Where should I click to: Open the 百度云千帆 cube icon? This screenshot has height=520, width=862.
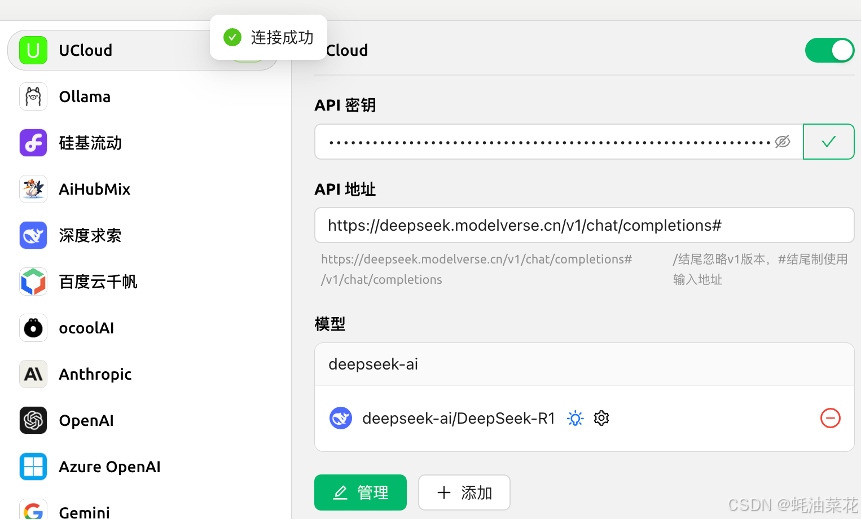pyautogui.click(x=33, y=281)
